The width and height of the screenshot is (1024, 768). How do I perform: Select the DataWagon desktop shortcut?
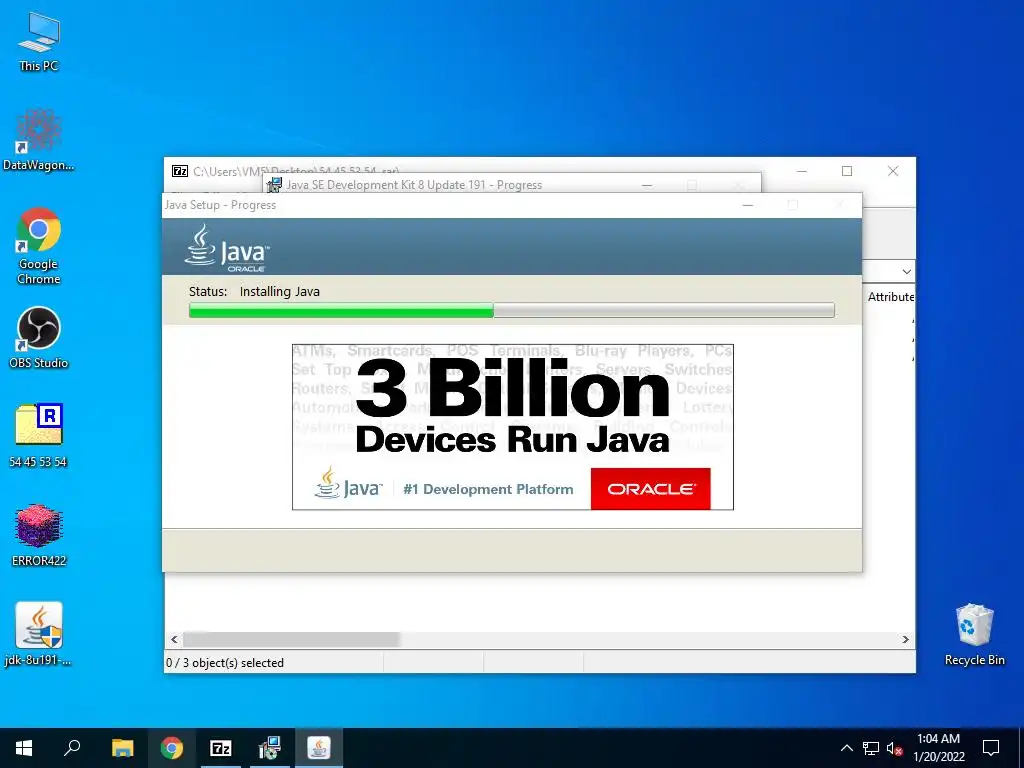39,140
